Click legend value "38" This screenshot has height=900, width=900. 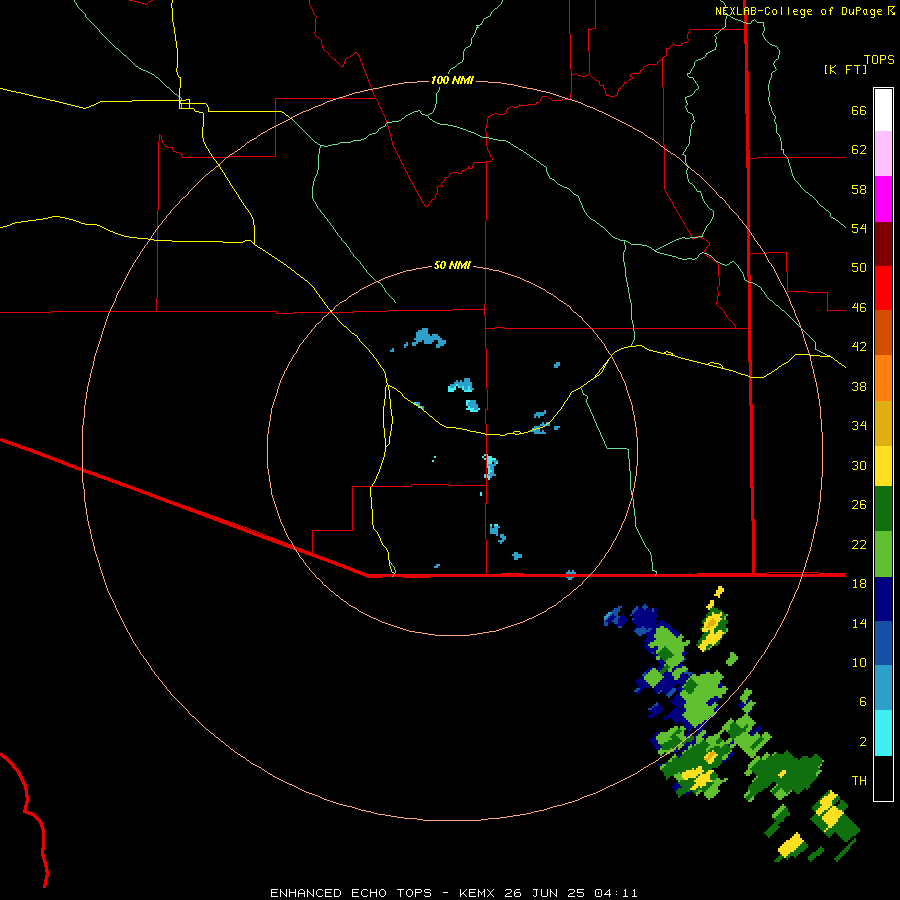pyautogui.click(x=859, y=386)
